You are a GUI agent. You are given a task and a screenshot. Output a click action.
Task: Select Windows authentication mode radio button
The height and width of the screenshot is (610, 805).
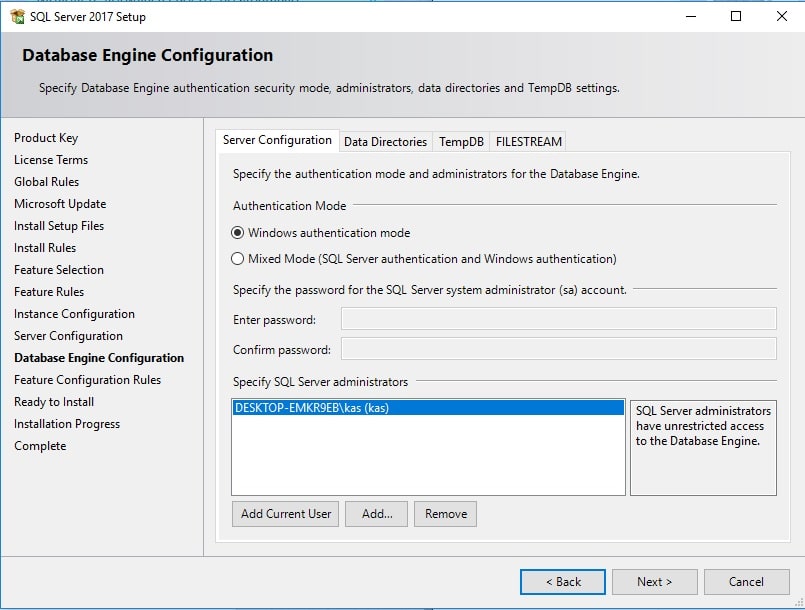click(238, 233)
